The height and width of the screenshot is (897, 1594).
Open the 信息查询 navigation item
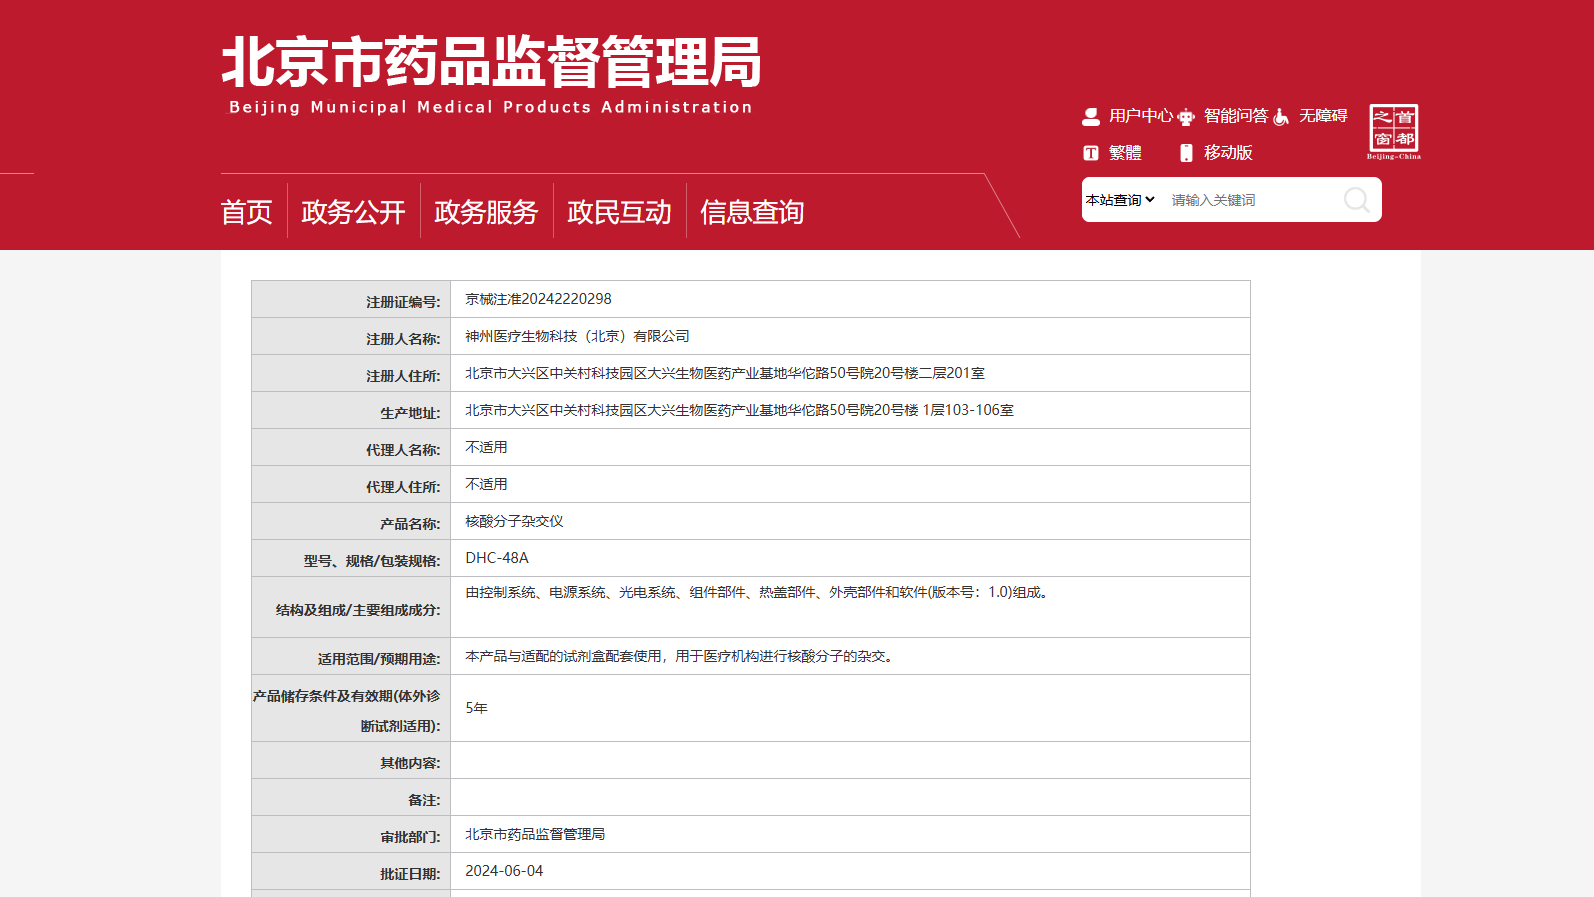point(753,212)
